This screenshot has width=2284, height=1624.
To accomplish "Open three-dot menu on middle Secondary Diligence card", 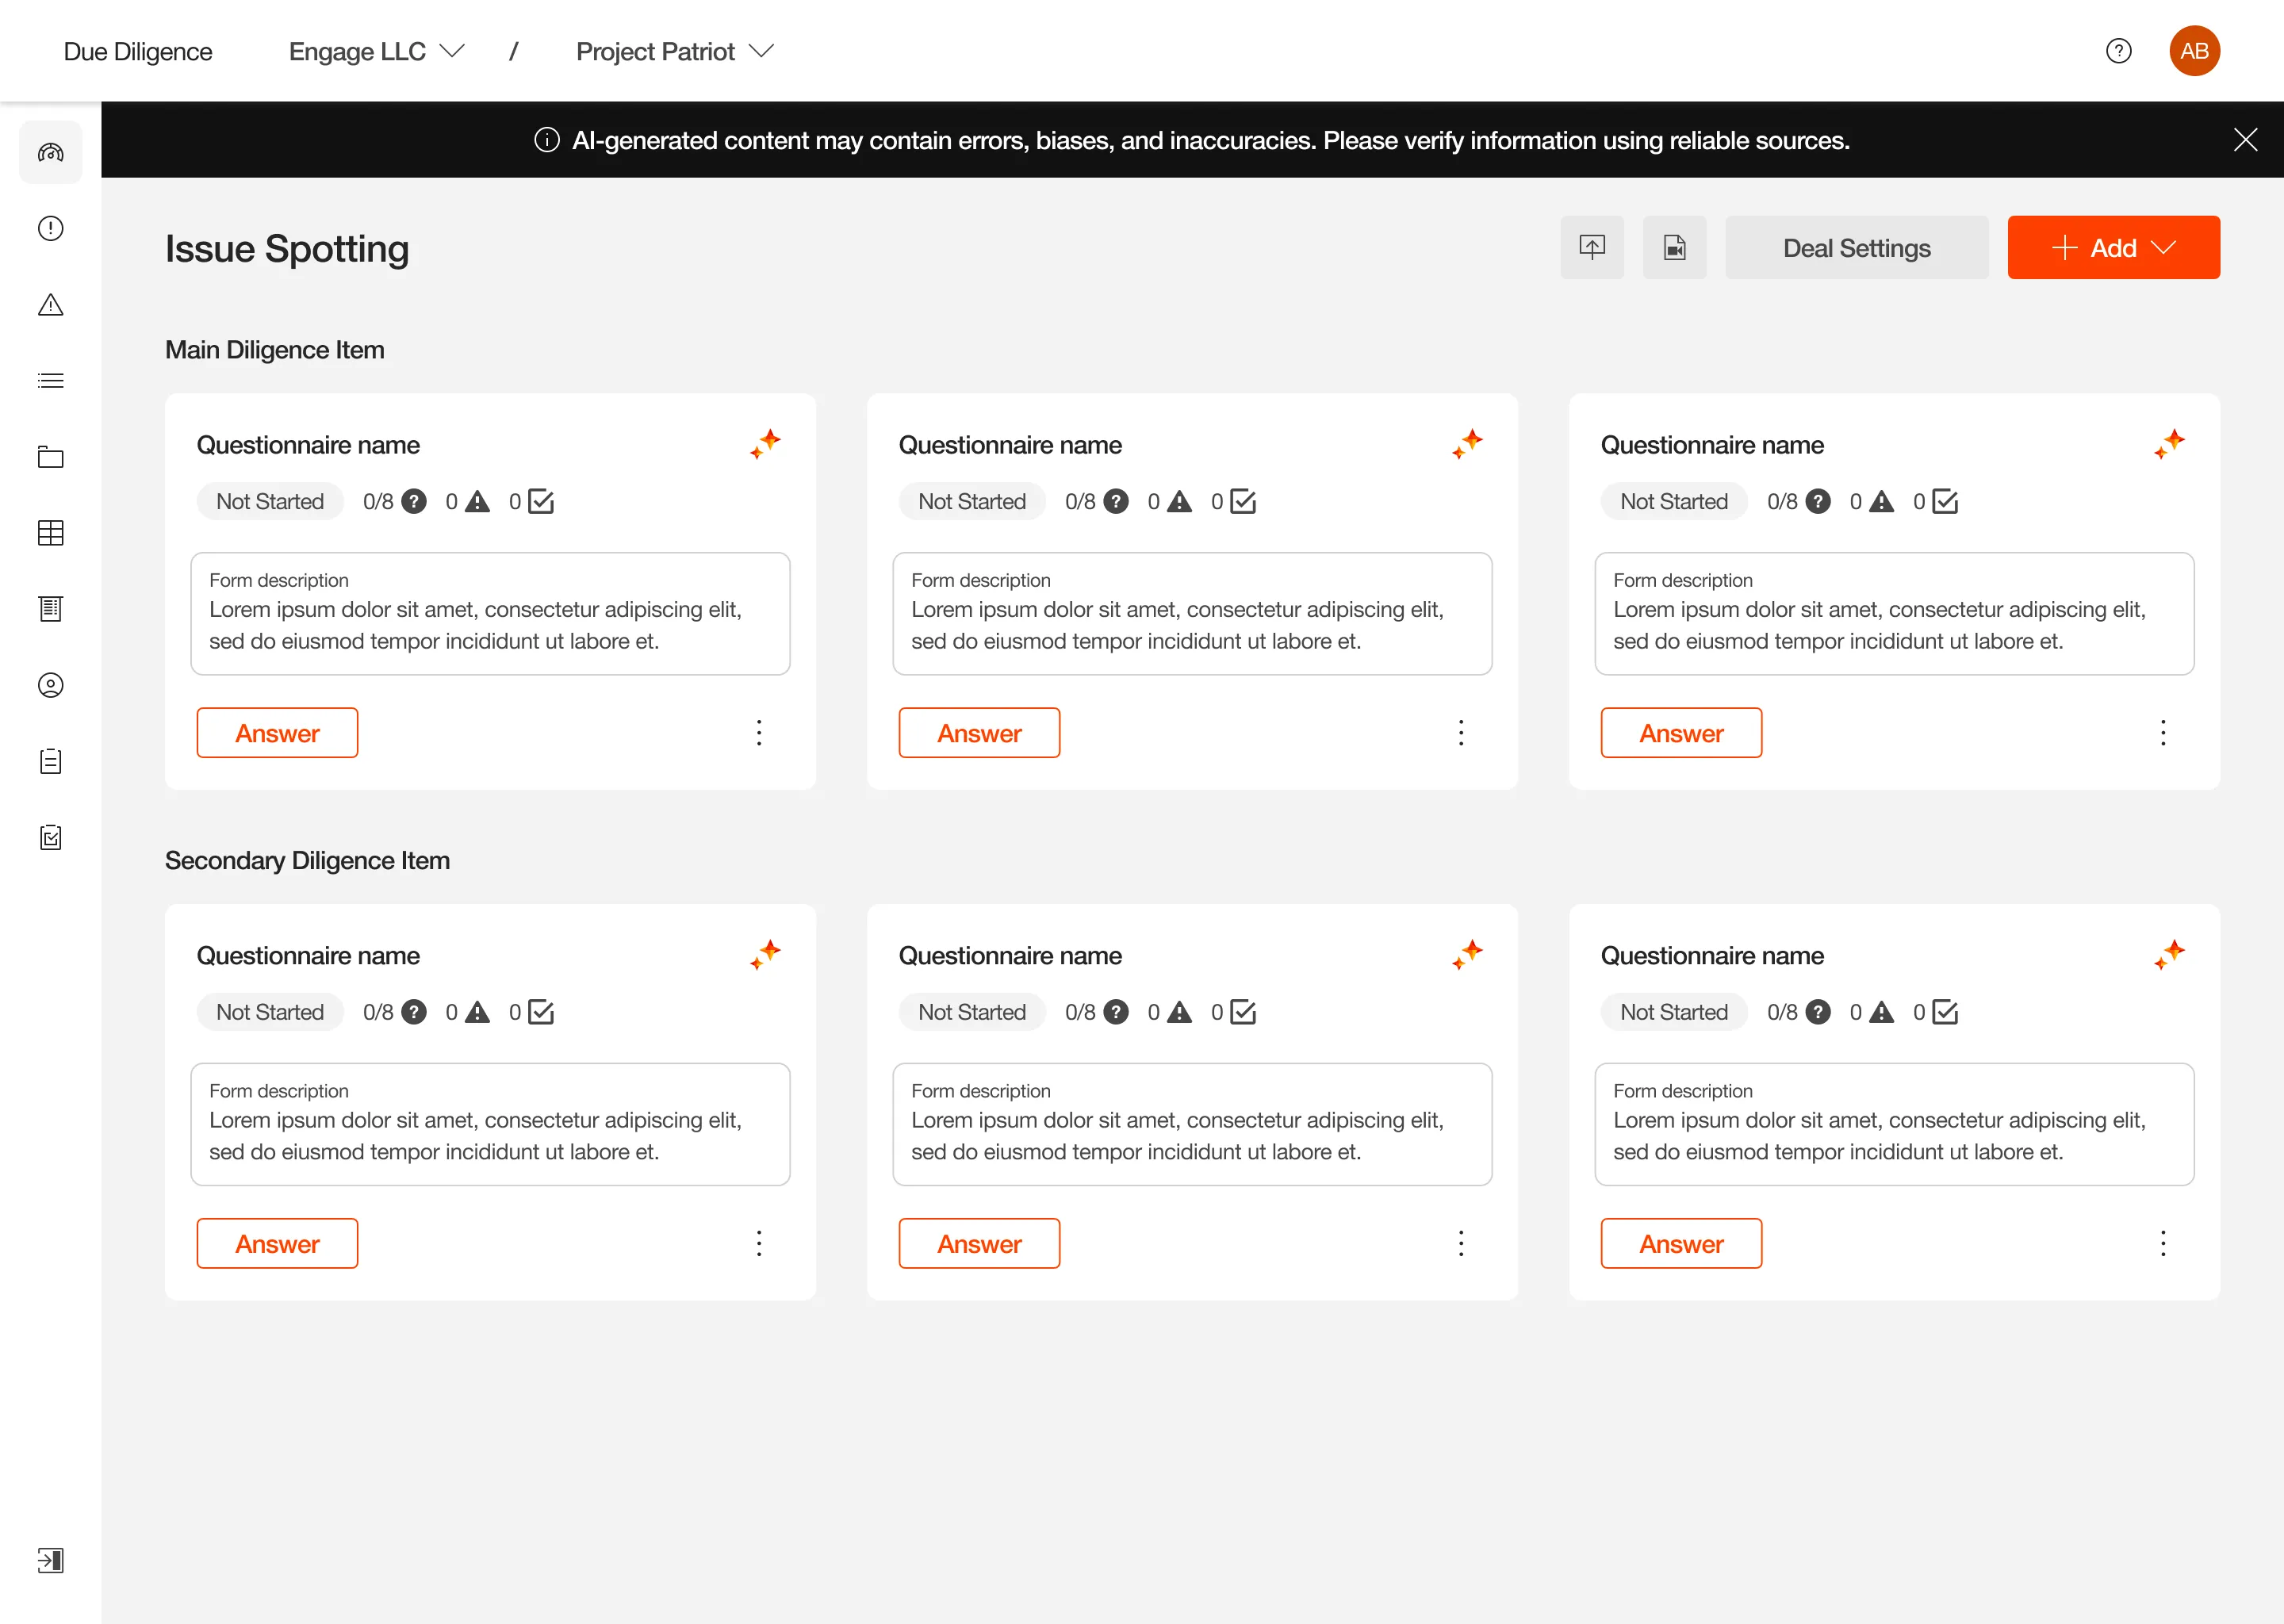I will point(1461,1243).
